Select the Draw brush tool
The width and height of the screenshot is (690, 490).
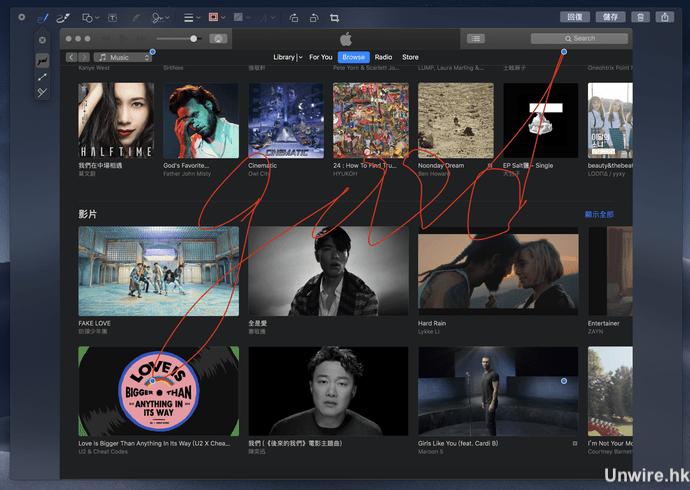click(x=63, y=18)
